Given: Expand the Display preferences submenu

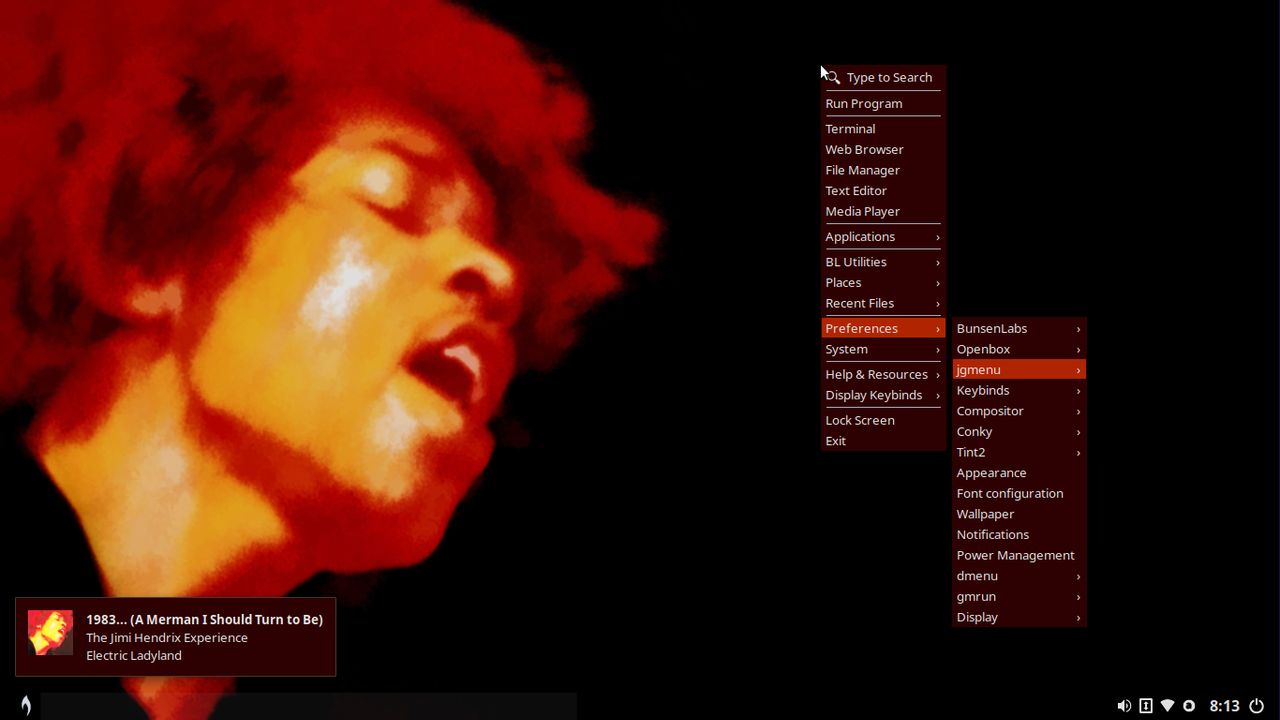Looking at the screenshot, I should 1019,617.
